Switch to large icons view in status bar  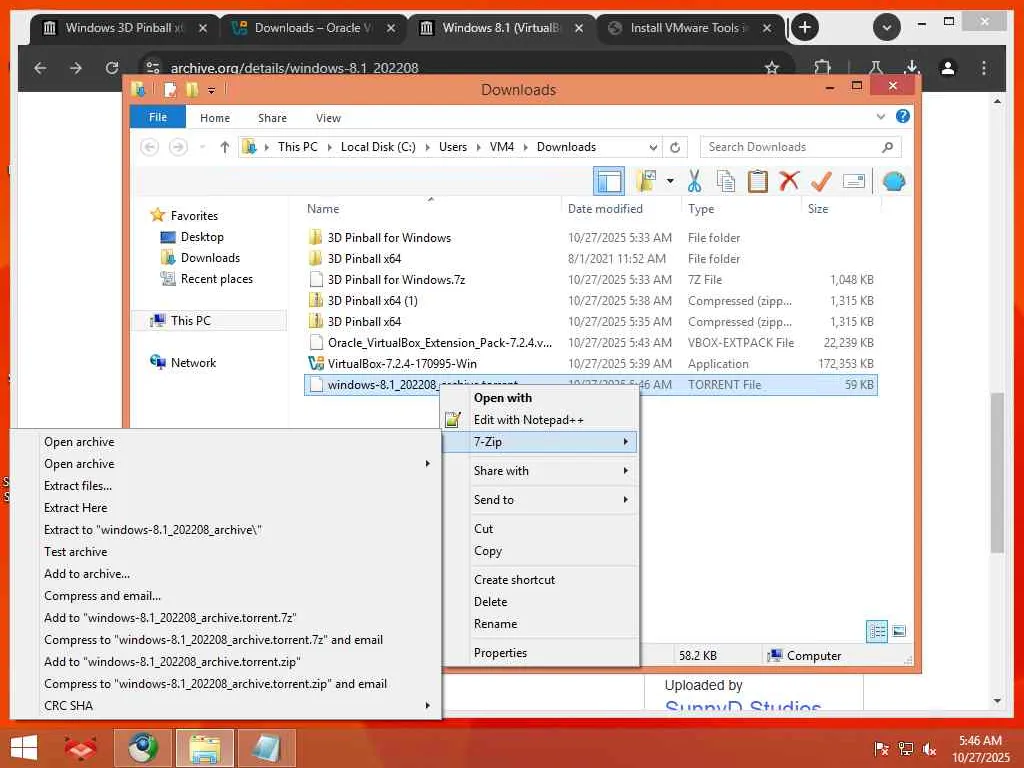(899, 631)
